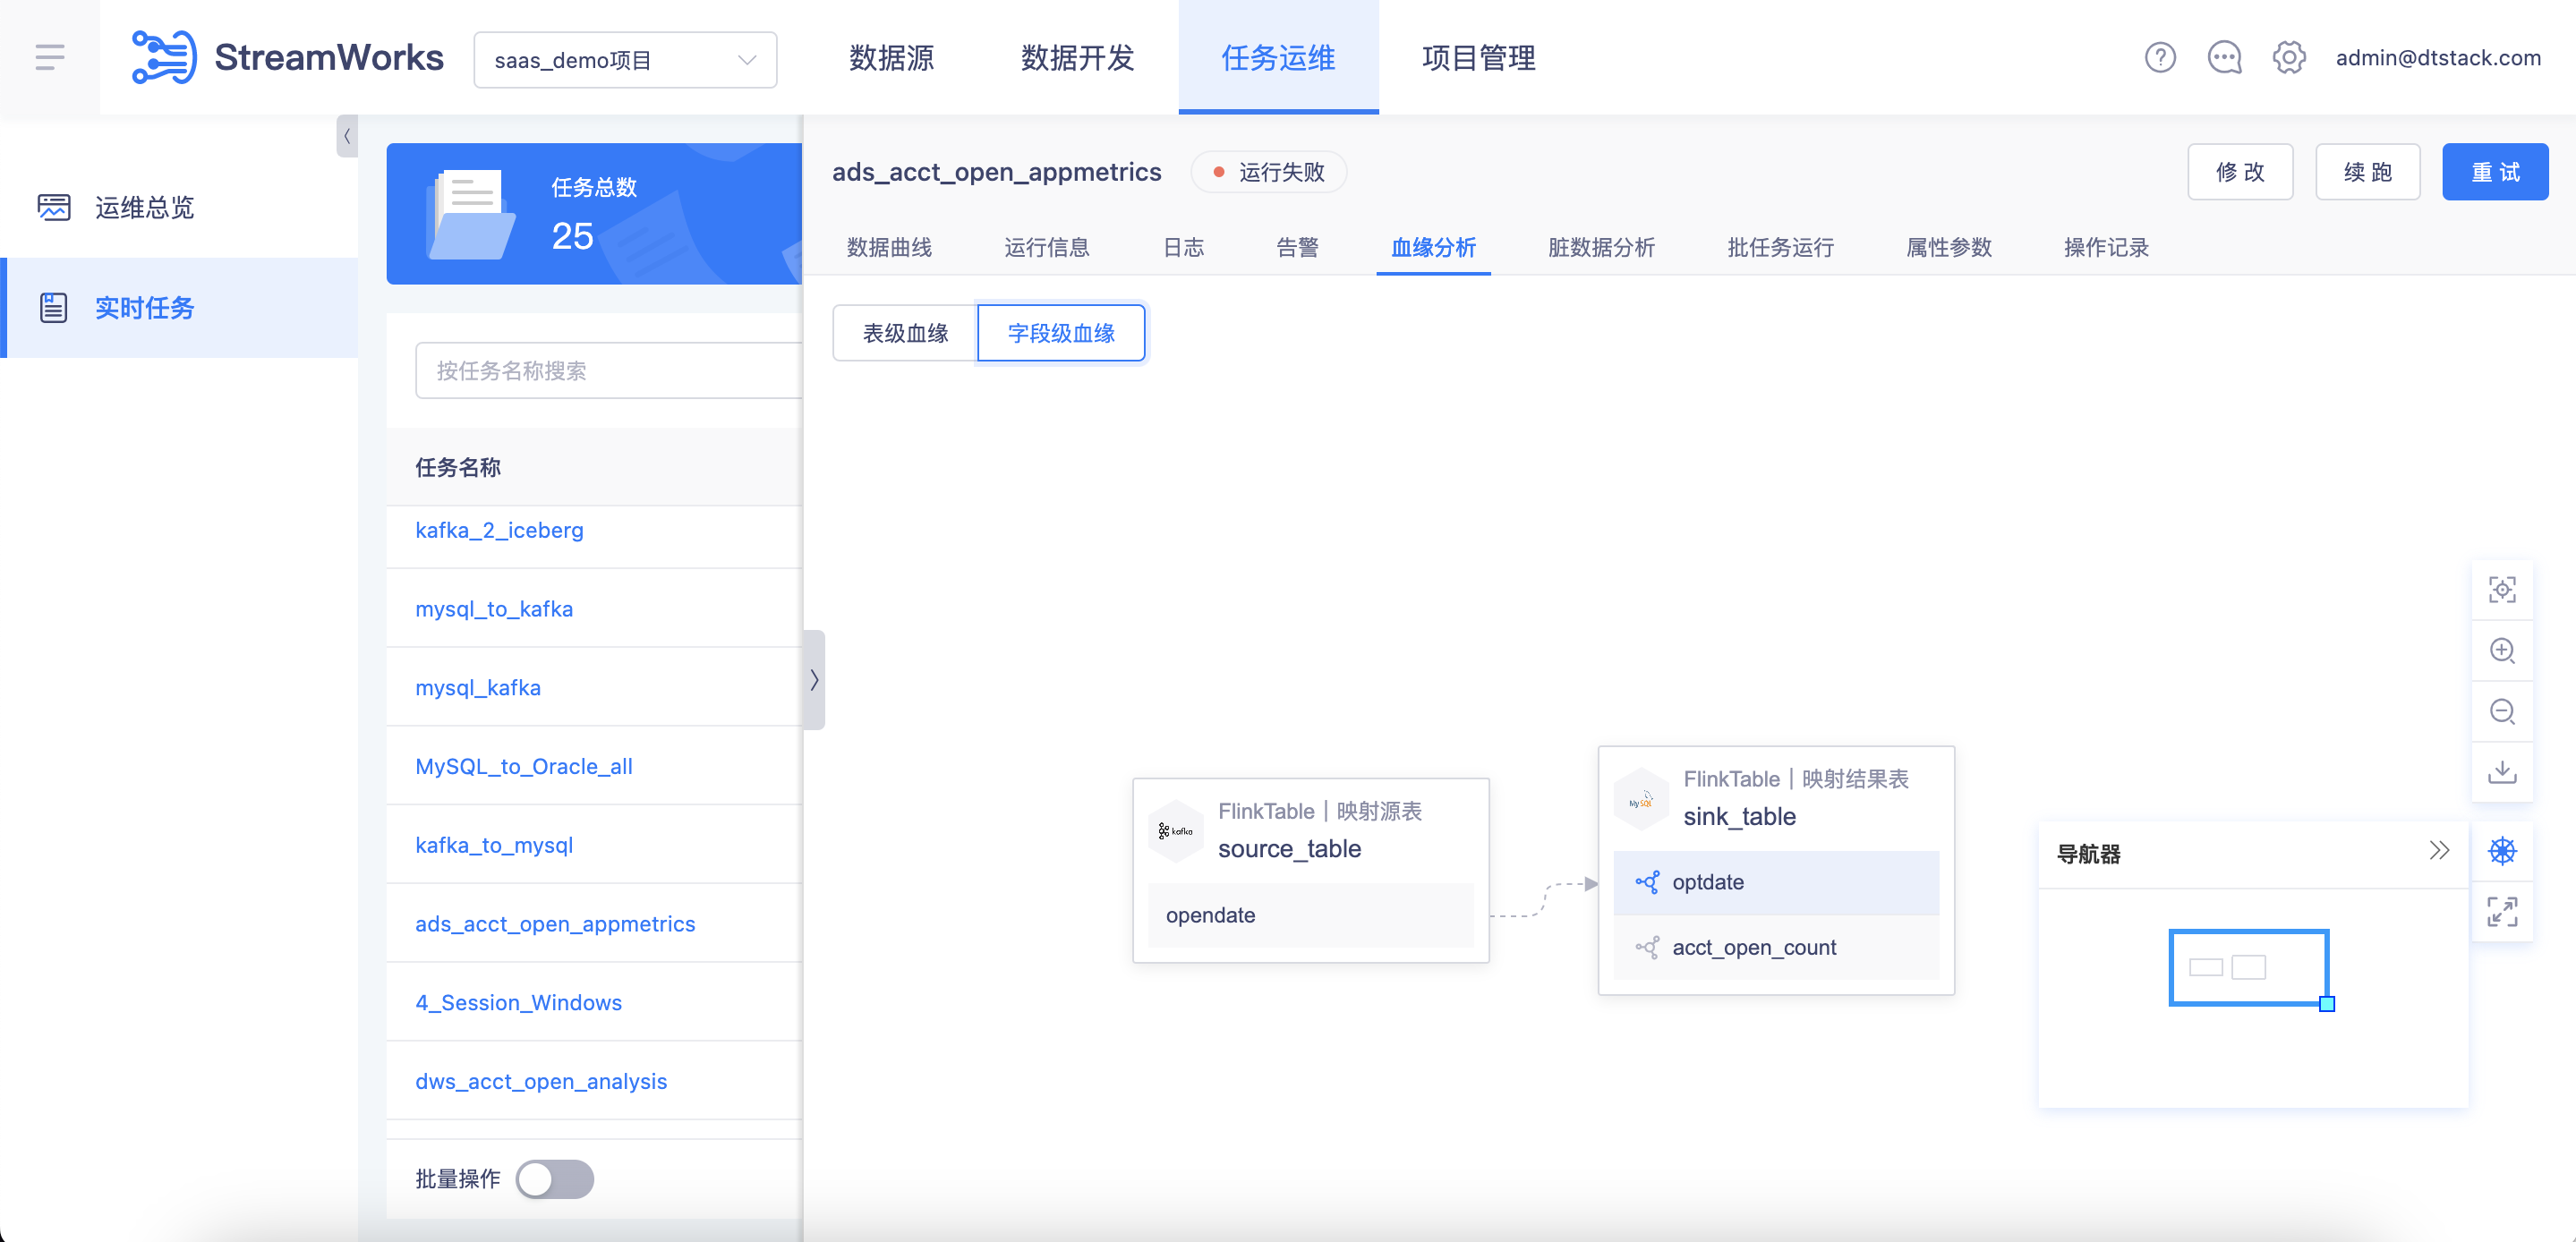Open the help question mark icon
The image size is (2576, 1242).
(x=2160, y=58)
